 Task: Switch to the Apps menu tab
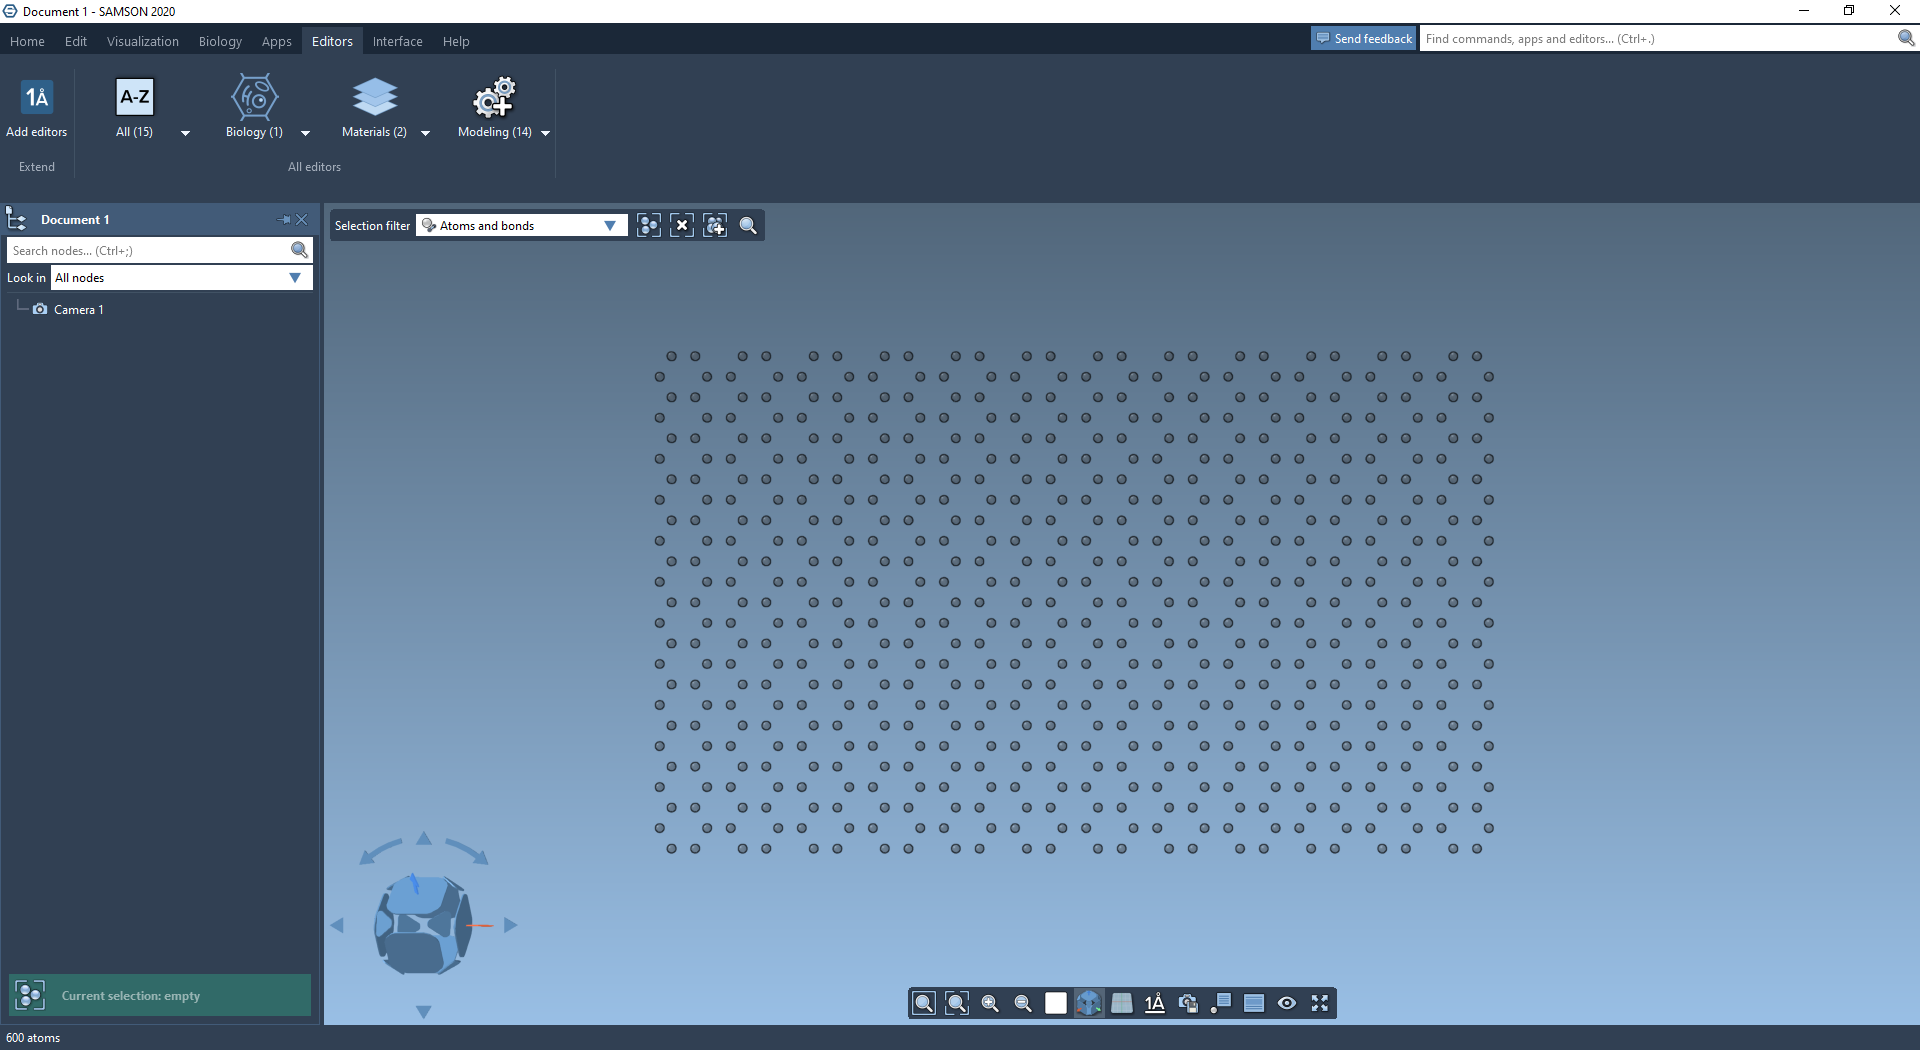click(276, 41)
